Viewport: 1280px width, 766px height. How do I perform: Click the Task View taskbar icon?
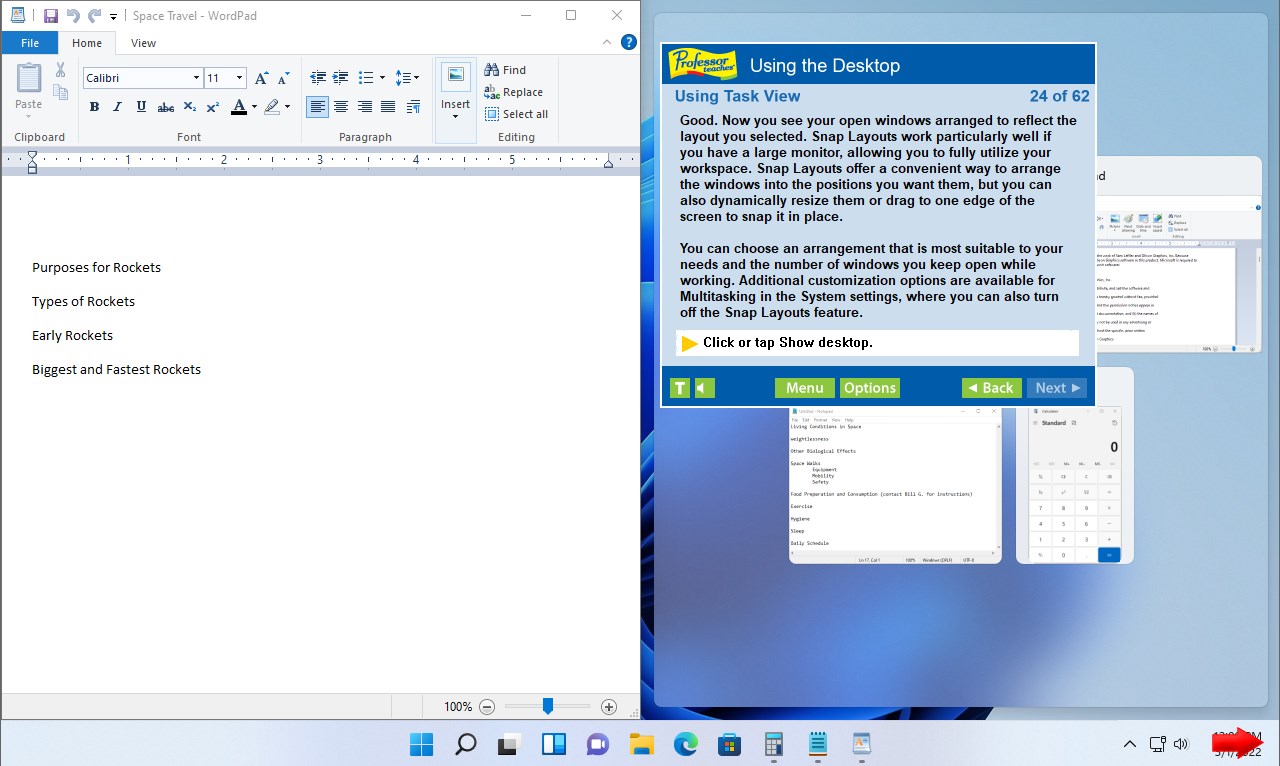tap(509, 744)
